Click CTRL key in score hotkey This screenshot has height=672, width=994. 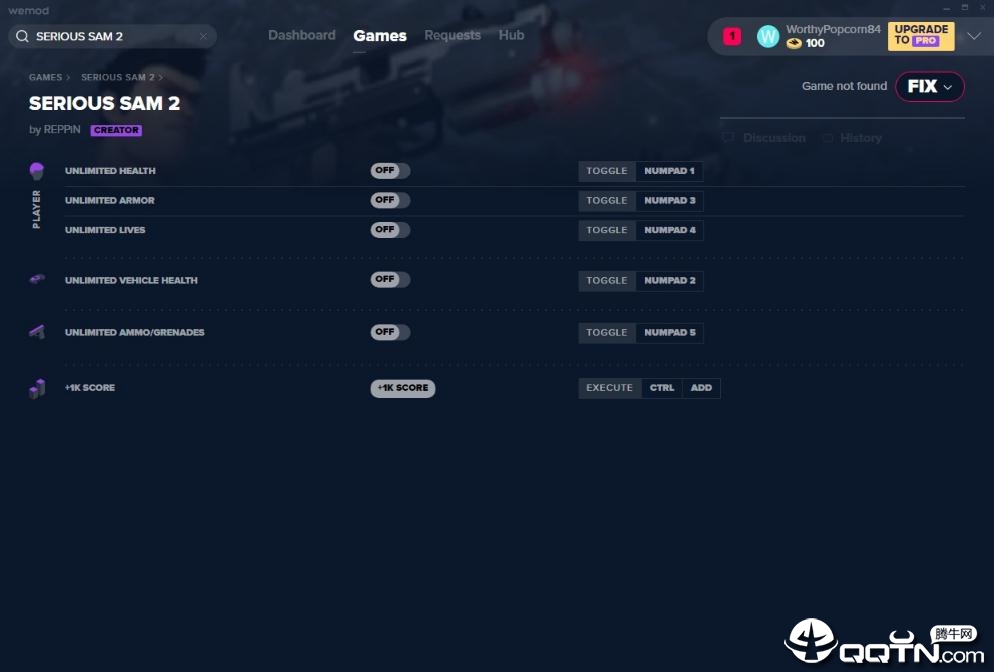(662, 388)
